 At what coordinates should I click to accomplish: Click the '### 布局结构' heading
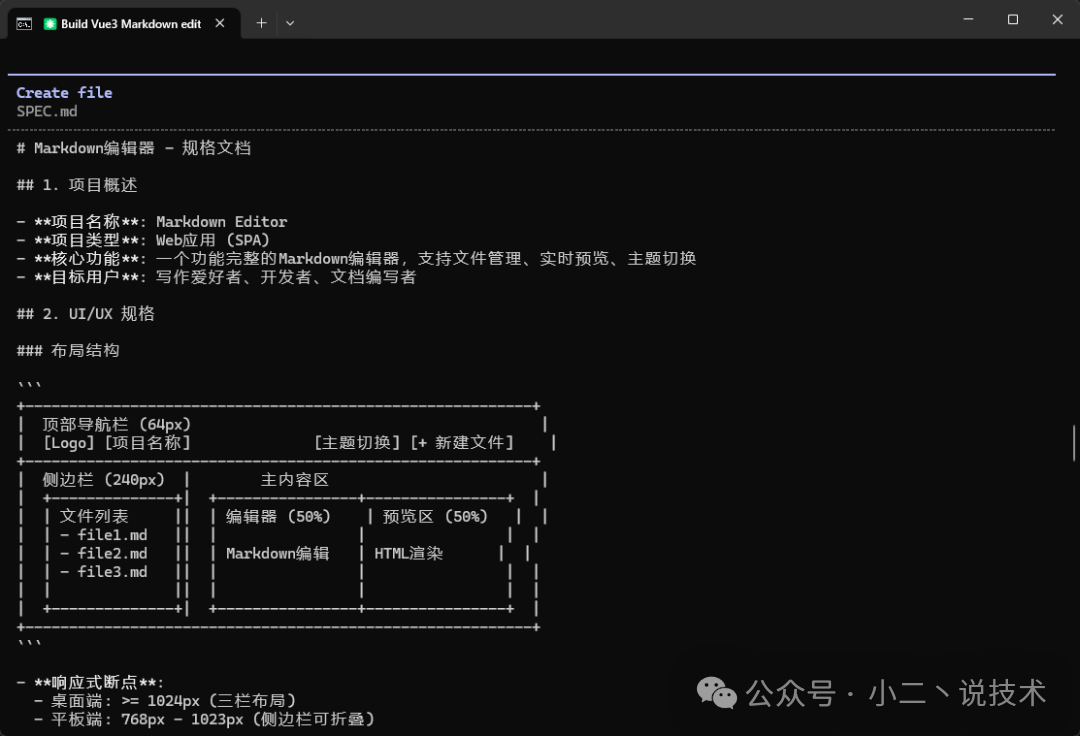(x=68, y=351)
